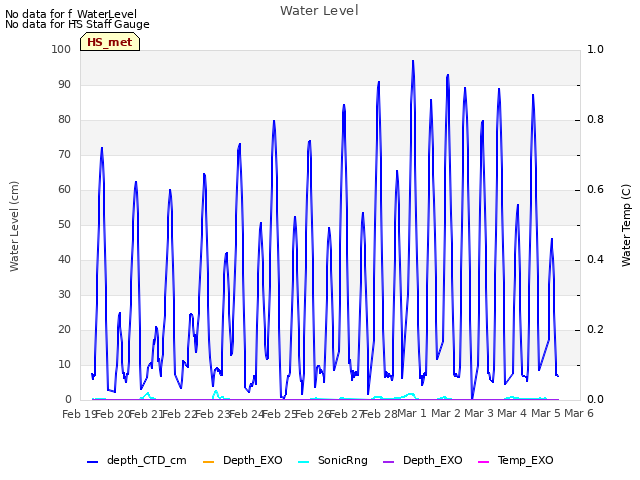Click the Mar 1 x-axis tick label
This screenshot has height=480, width=640.
(412, 413)
